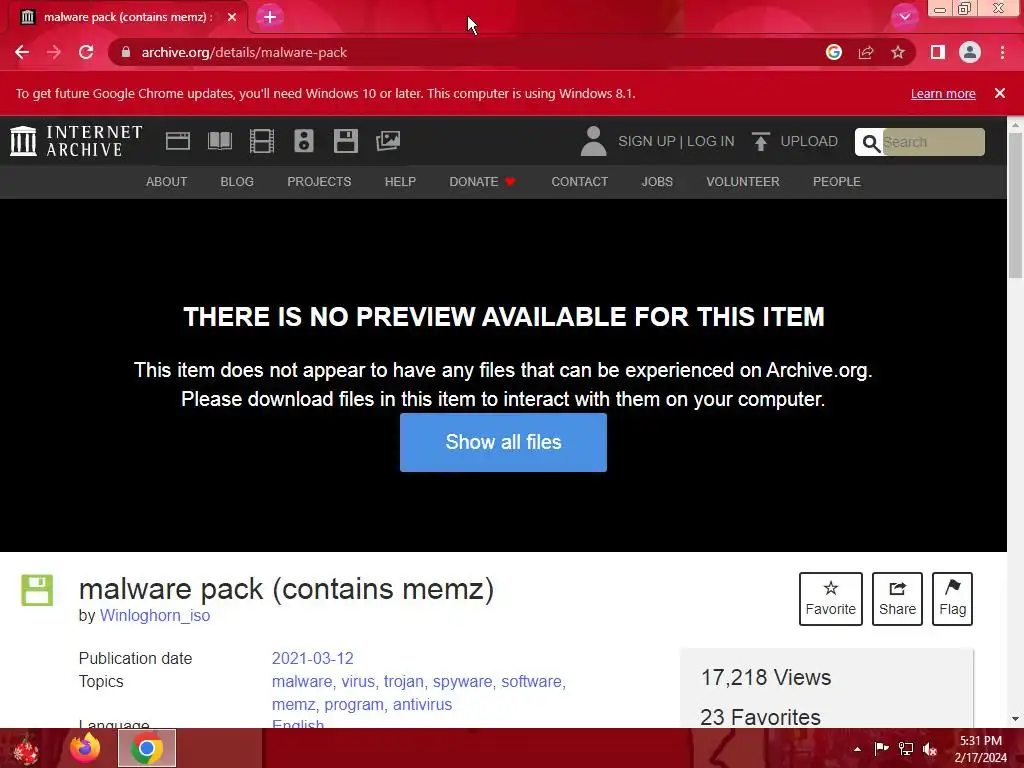Click the Internet Archive logo
The height and width of the screenshot is (768, 1024).
click(76, 141)
